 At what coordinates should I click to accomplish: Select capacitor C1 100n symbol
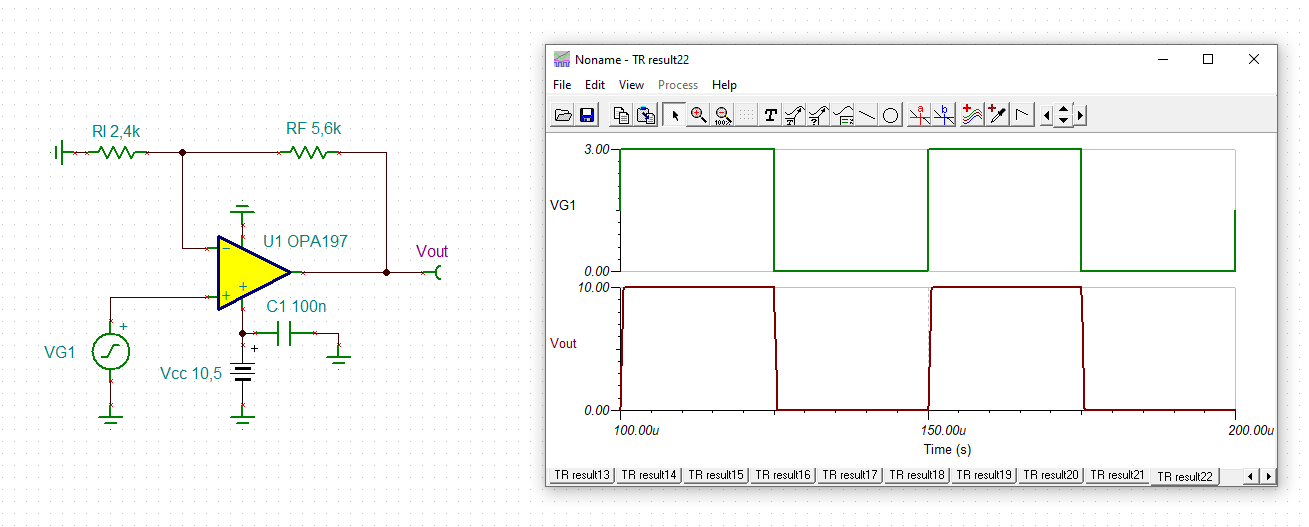[x=284, y=333]
